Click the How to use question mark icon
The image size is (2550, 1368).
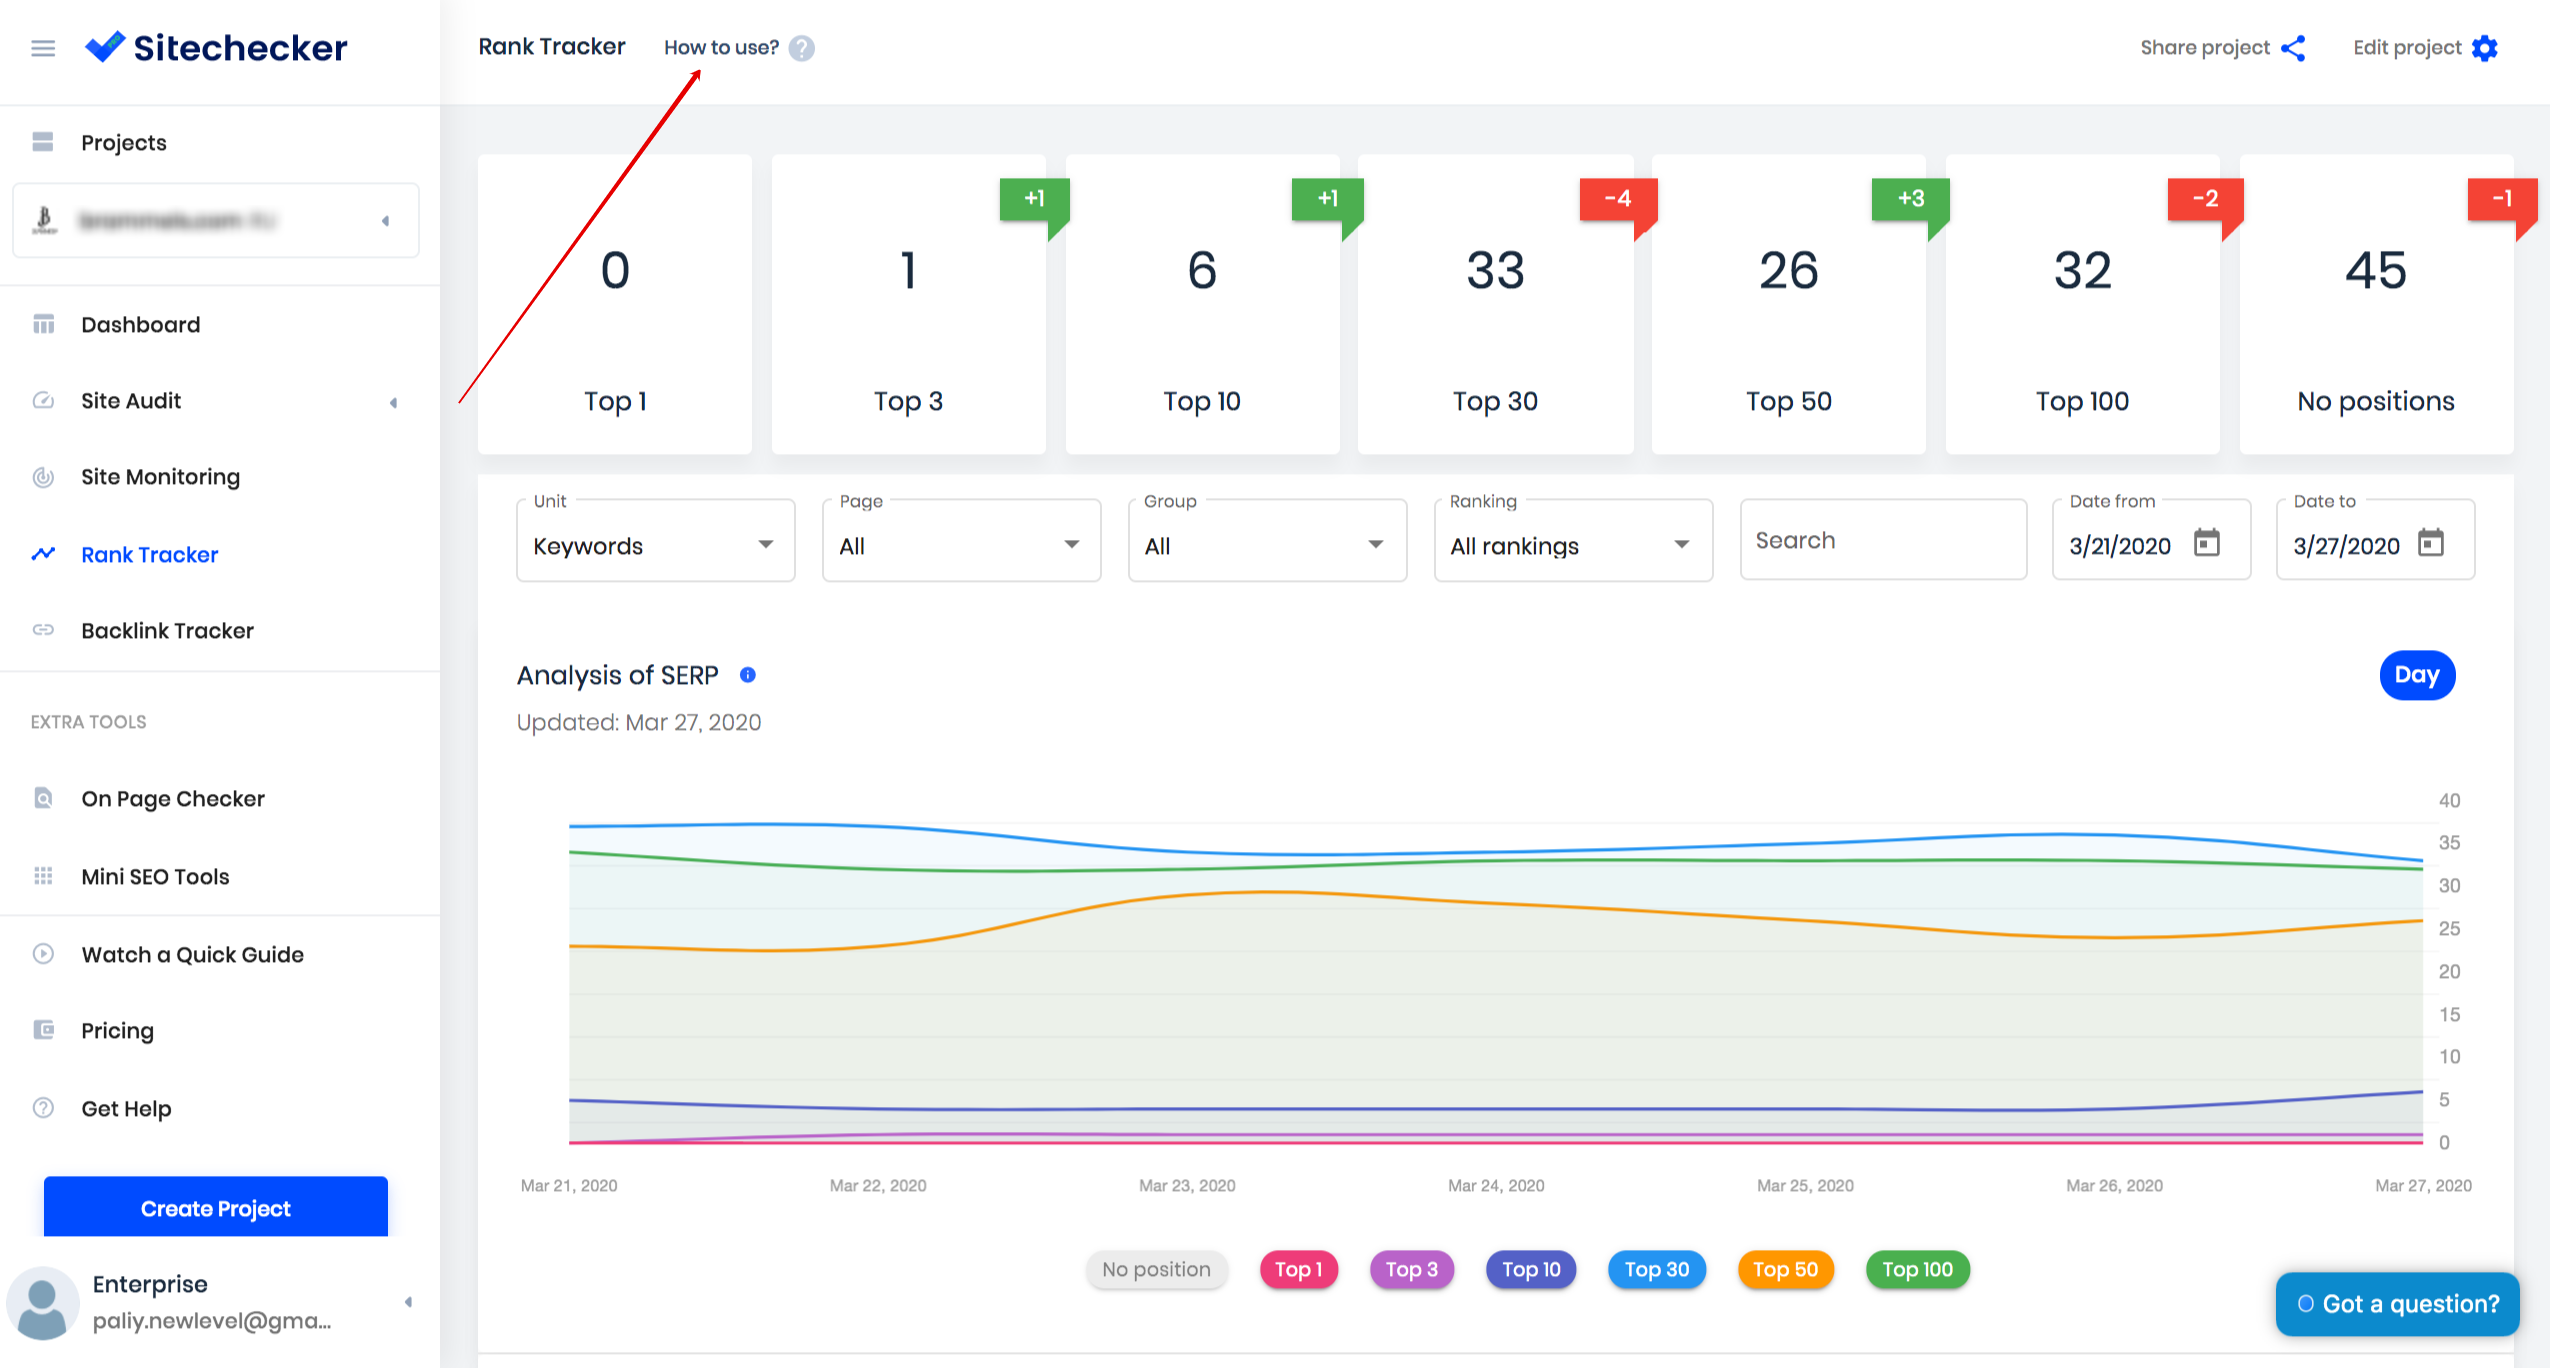(801, 48)
